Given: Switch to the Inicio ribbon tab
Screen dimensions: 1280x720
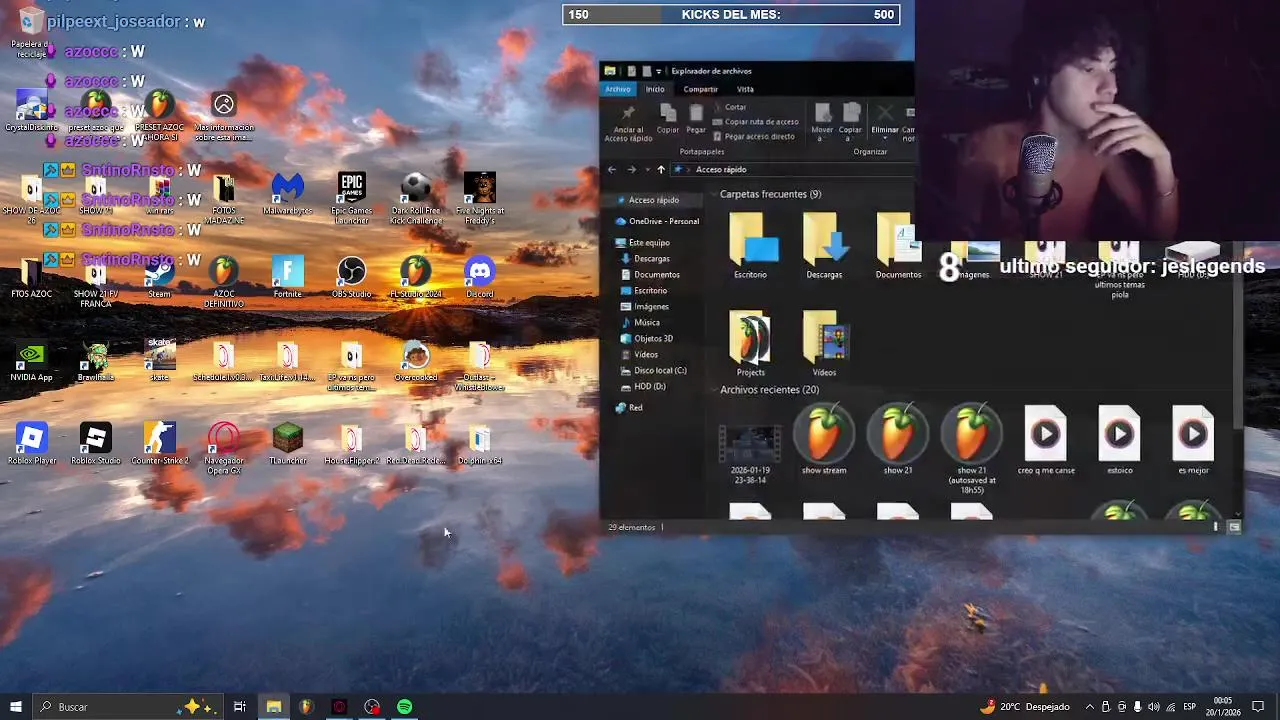Looking at the screenshot, I should 655,89.
